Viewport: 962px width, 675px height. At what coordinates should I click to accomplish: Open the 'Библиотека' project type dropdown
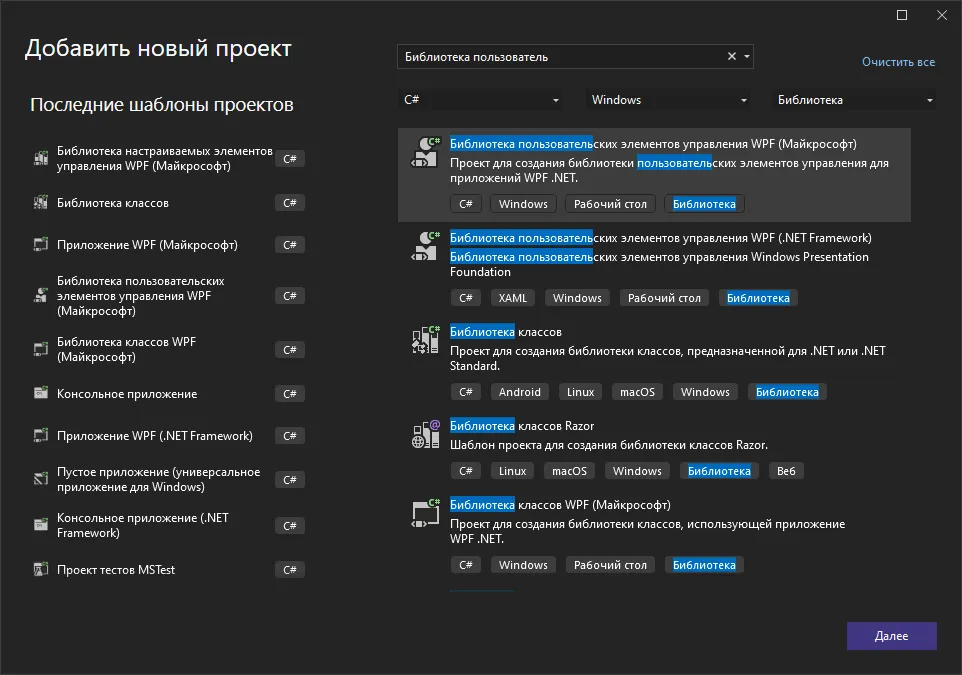pyautogui.click(x=854, y=100)
